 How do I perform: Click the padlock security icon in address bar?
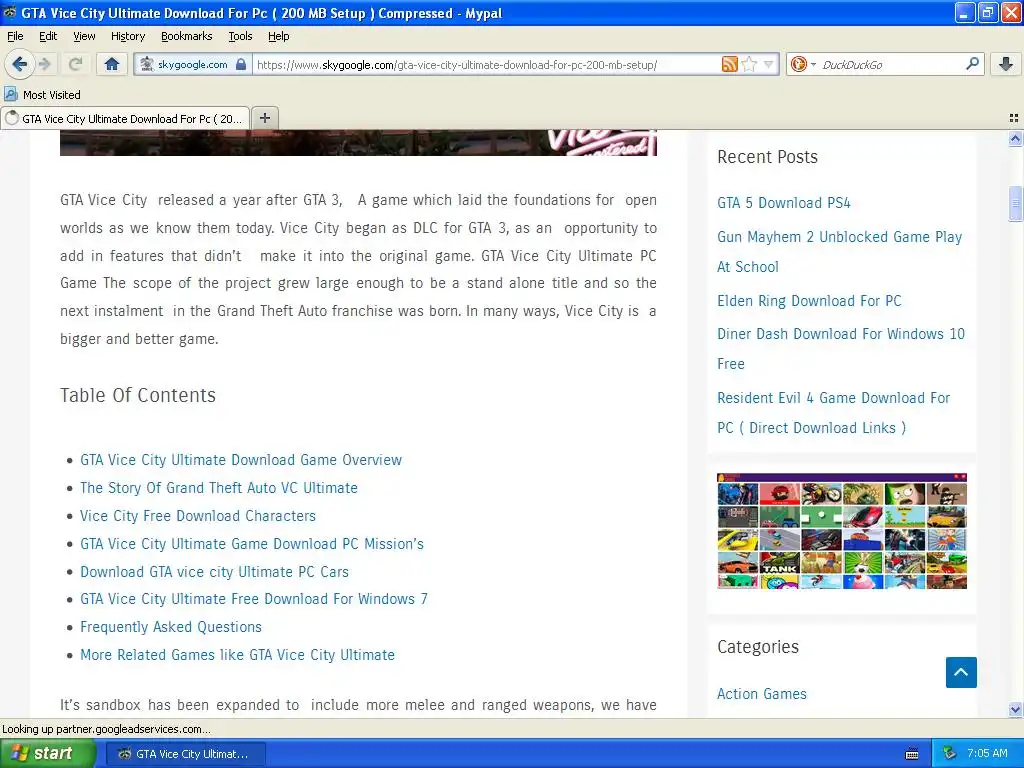[x=241, y=64]
